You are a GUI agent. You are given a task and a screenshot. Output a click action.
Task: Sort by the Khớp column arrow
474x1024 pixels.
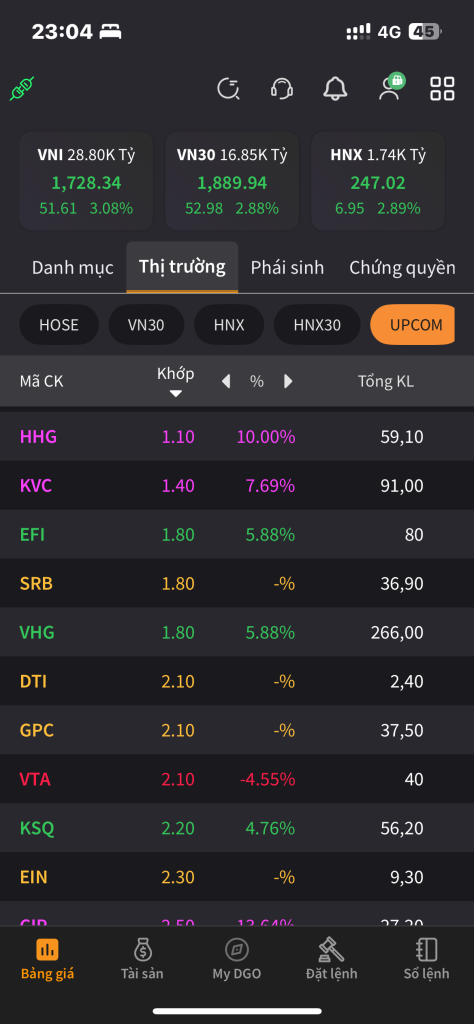tap(176, 393)
